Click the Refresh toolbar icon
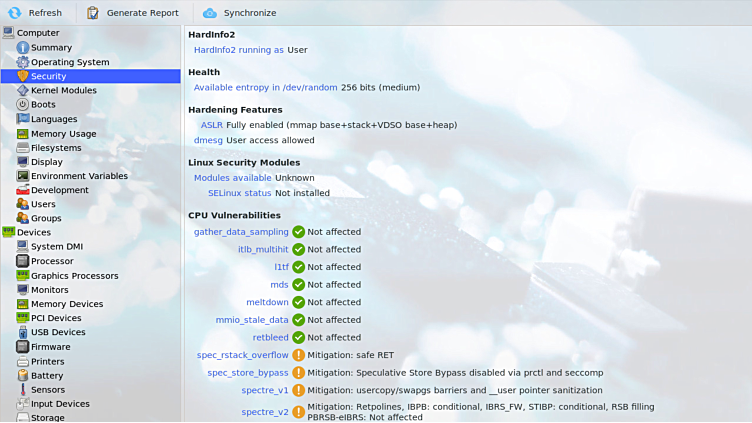This screenshot has height=423, width=752. click(x=14, y=13)
